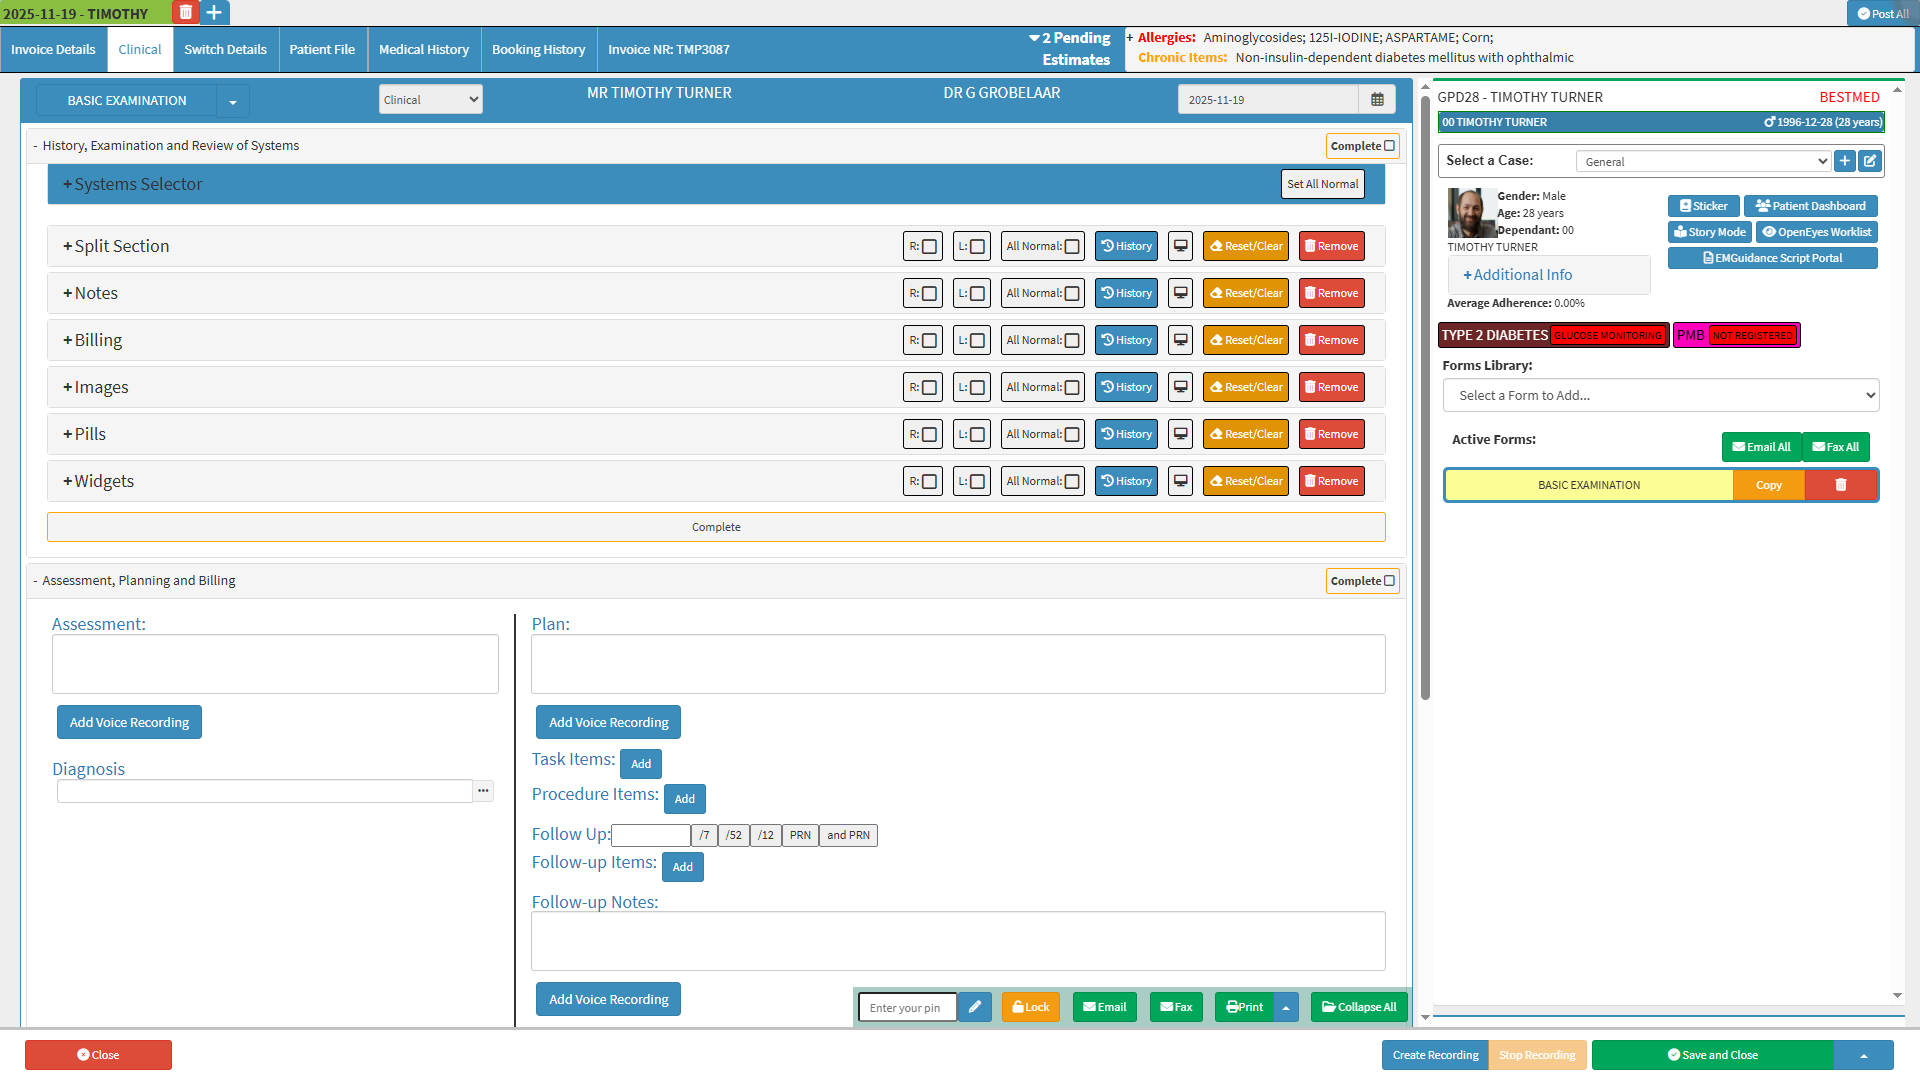Click the edit case pencil icon
1920x1080 pixels.
[1870, 161]
